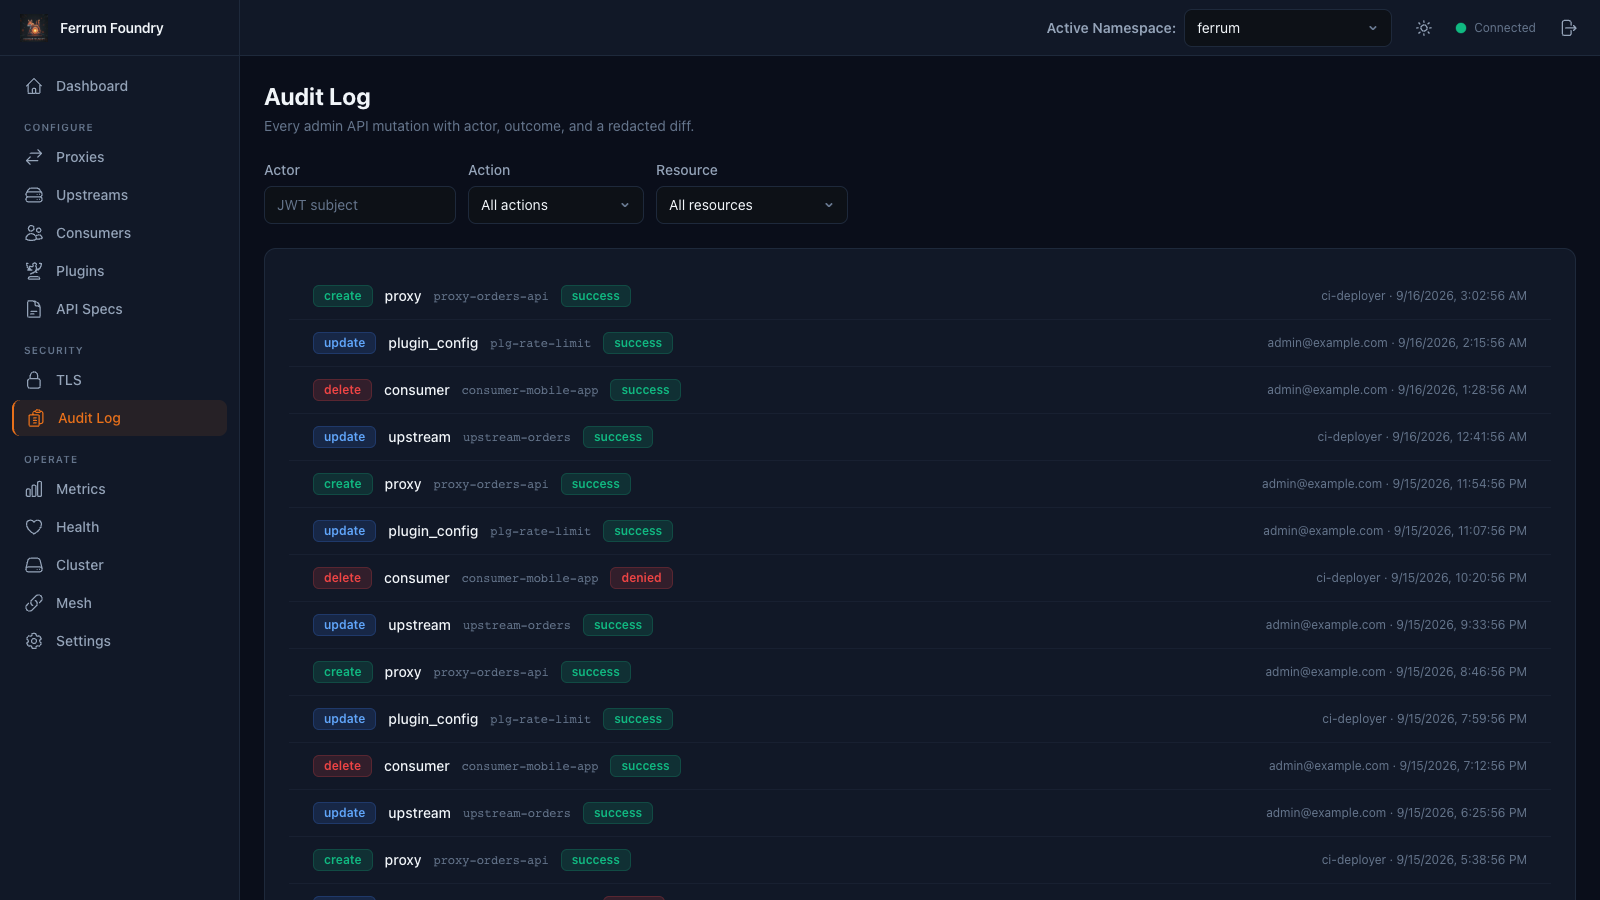
Task: Click delete badge on 7:12:56 PM entry
Action: coord(342,766)
